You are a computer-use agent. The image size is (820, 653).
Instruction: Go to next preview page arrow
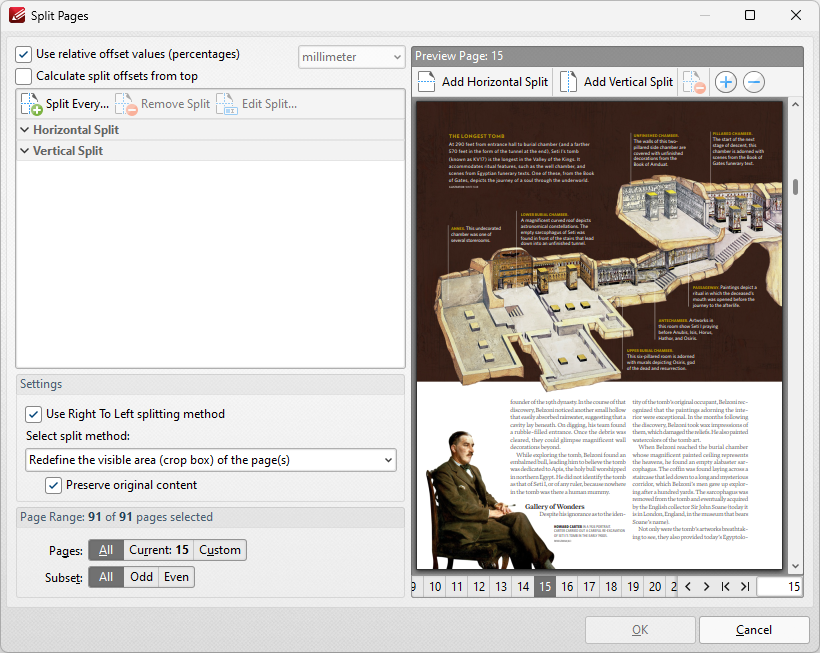[x=707, y=587]
